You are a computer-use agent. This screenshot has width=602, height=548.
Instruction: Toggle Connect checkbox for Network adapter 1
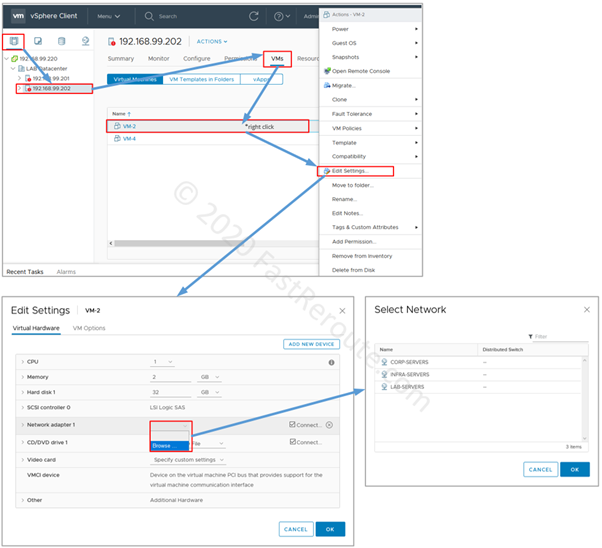tap(292, 424)
